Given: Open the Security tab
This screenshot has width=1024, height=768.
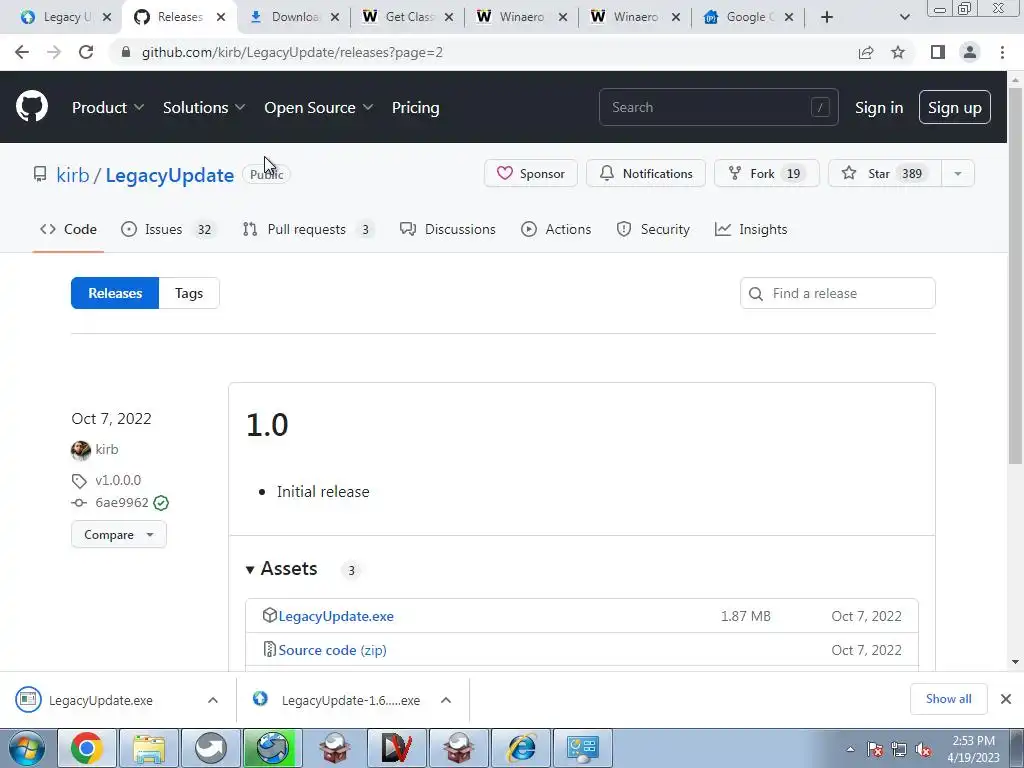Looking at the screenshot, I should pos(653,229).
